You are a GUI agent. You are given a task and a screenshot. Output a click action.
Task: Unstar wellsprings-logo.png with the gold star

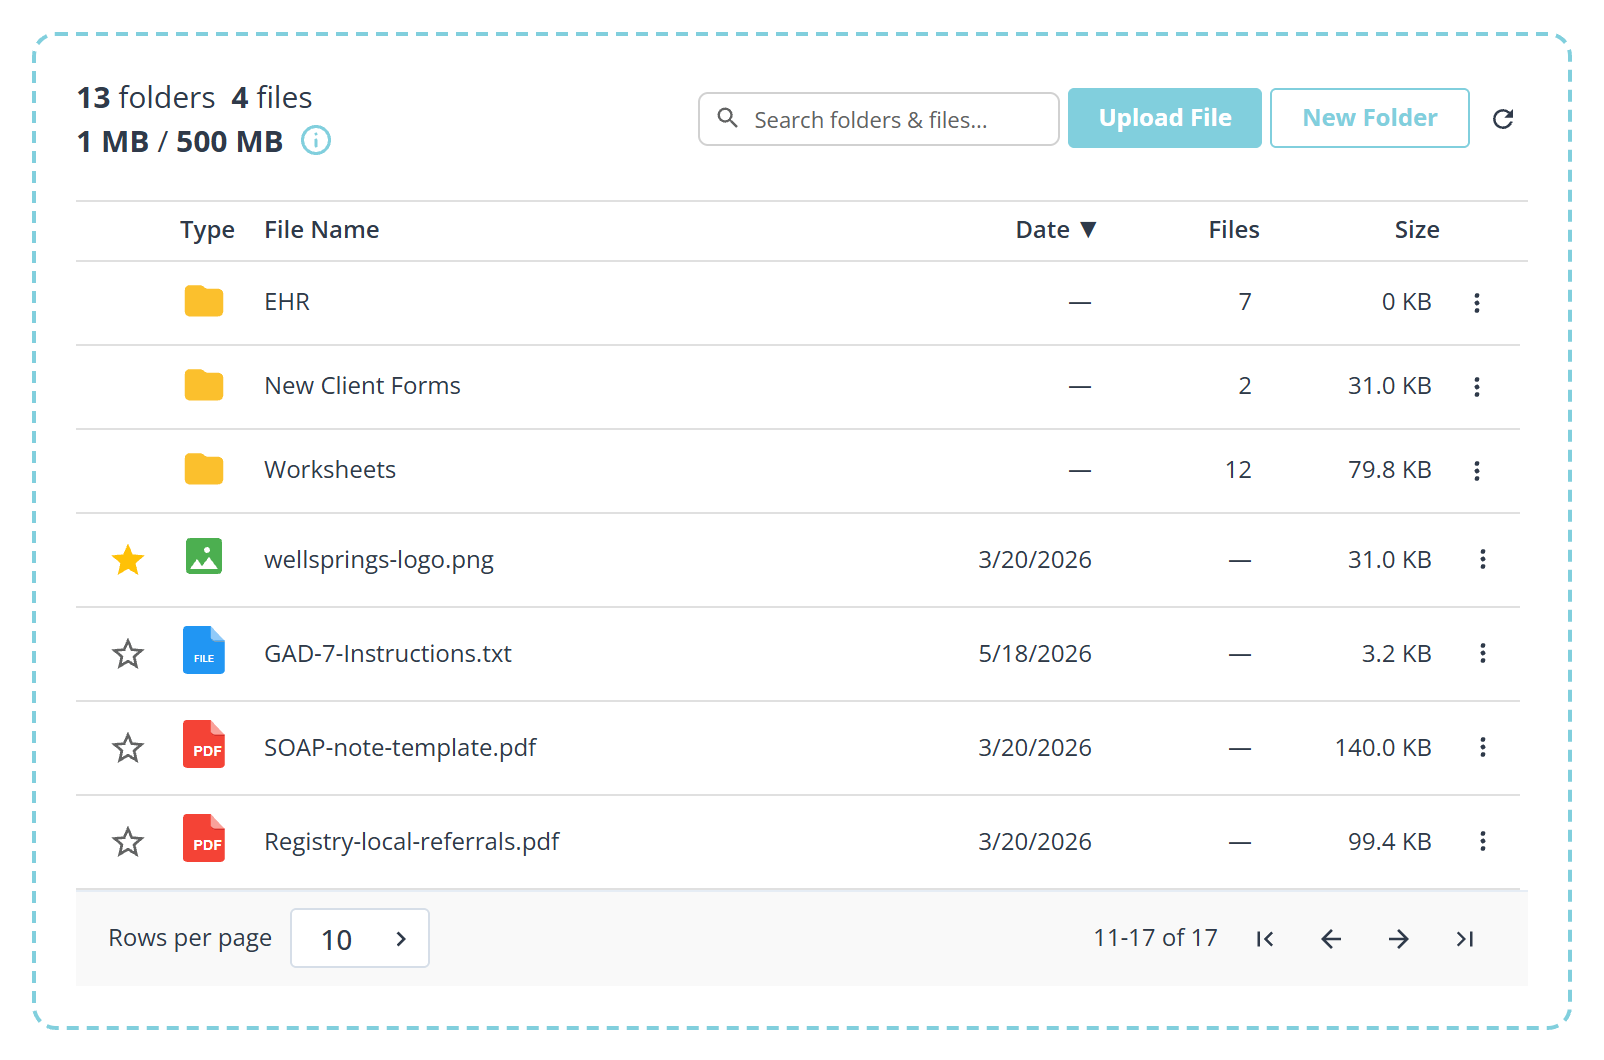128,560
